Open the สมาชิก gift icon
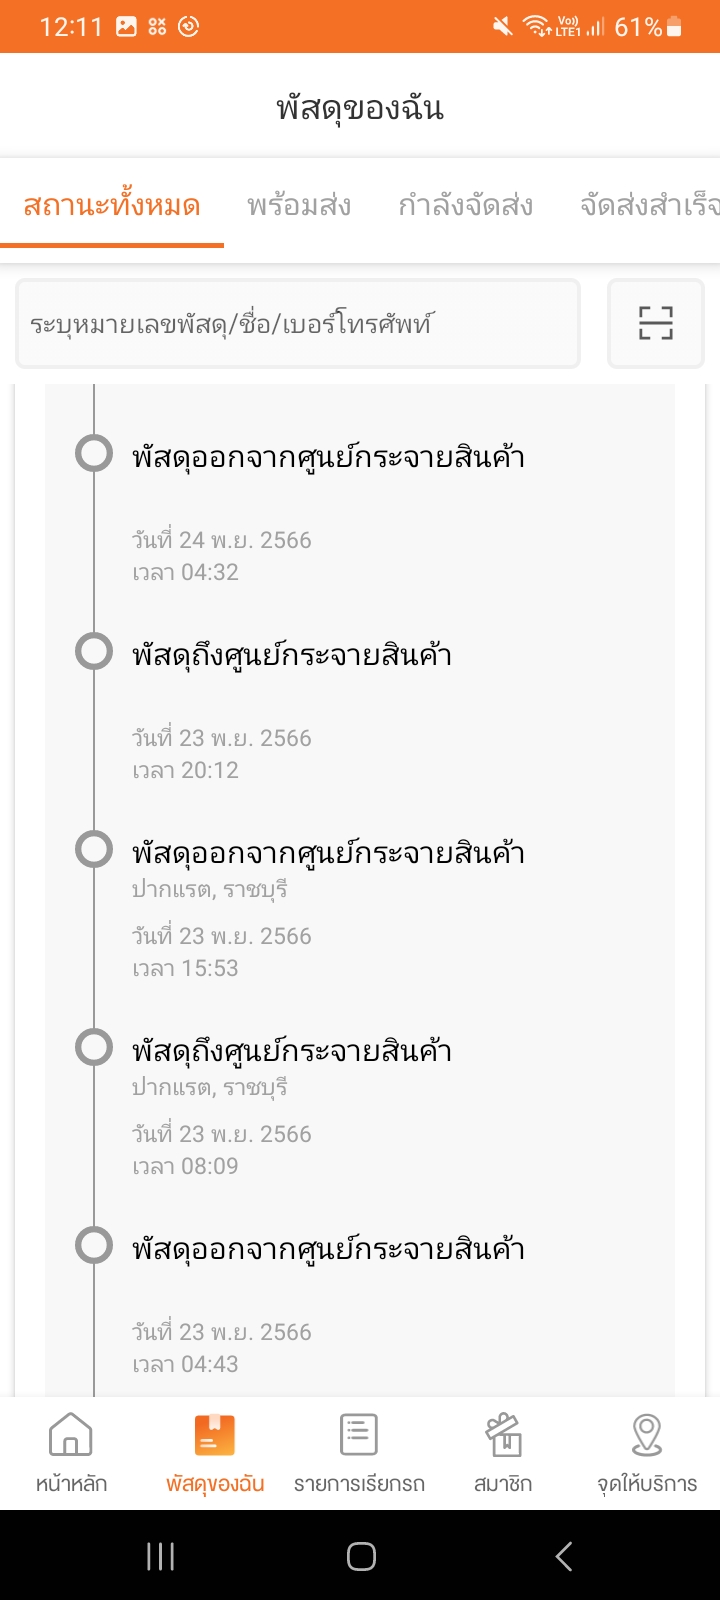This screenshot has height=1600, width=720. (503, 1435)
